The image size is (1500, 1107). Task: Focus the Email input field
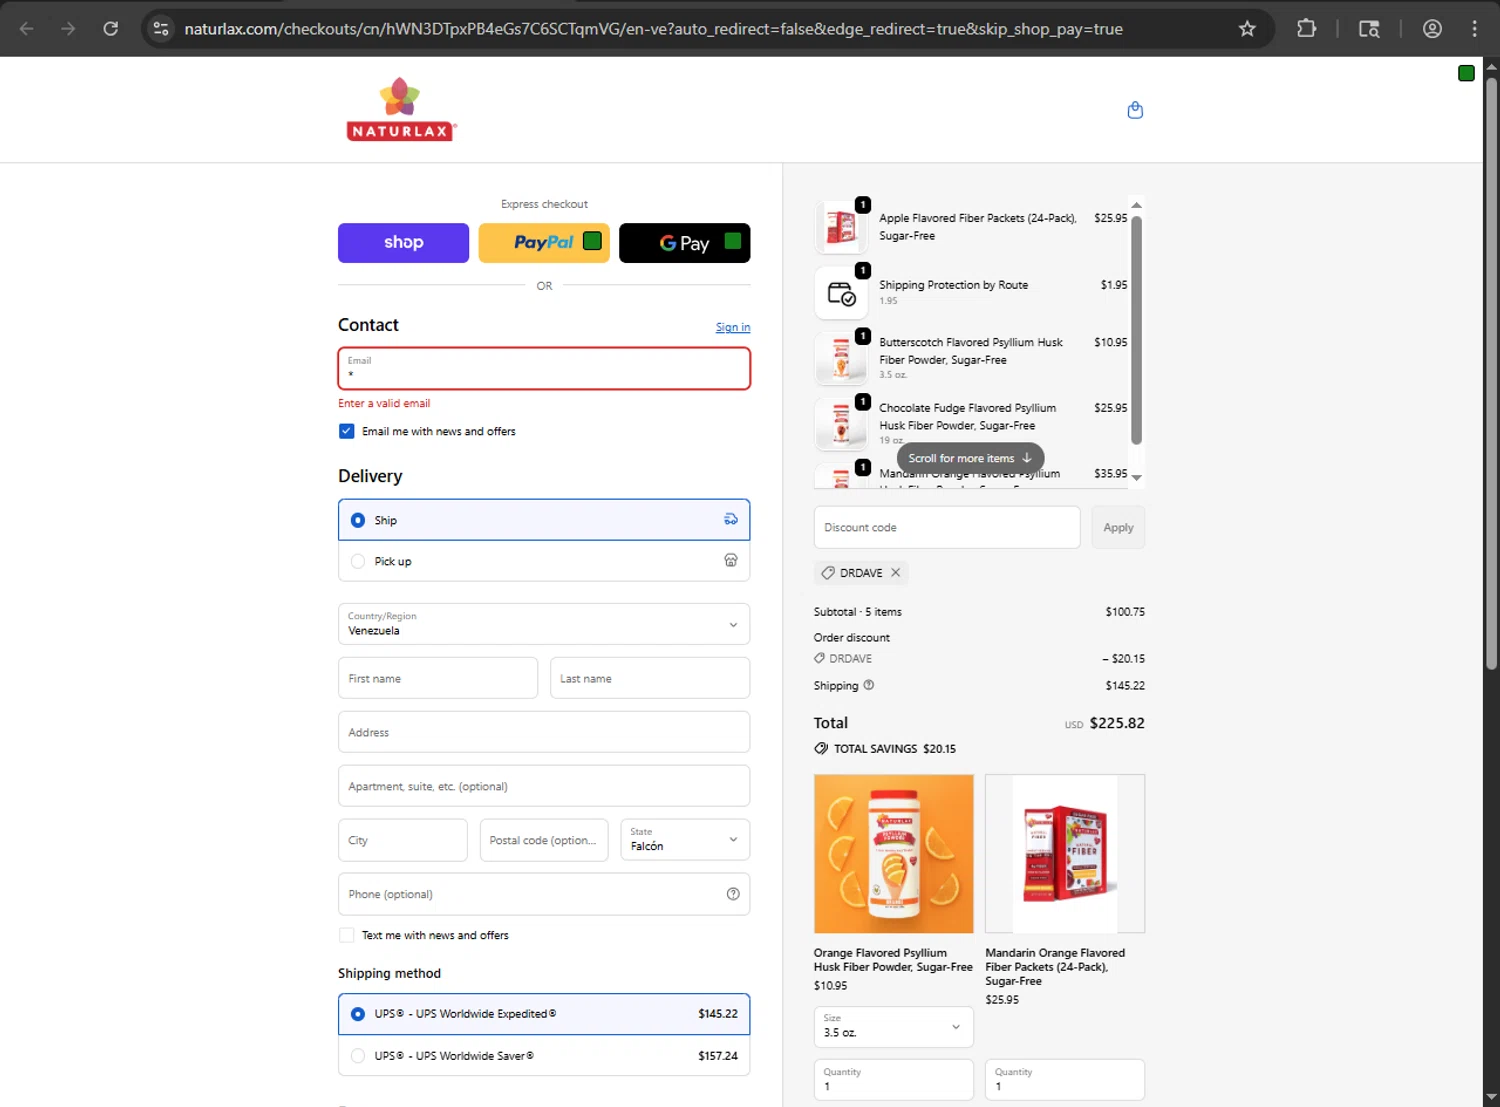[x=544, y=368]
